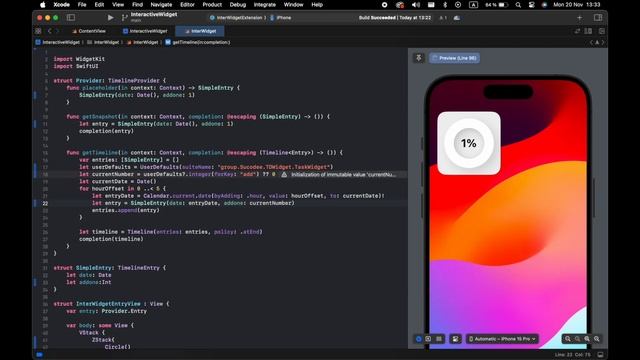Viewport: 640px width, 360px height.
Task: Click 'completion(timeline)' code line
Action: coord(111,239)
